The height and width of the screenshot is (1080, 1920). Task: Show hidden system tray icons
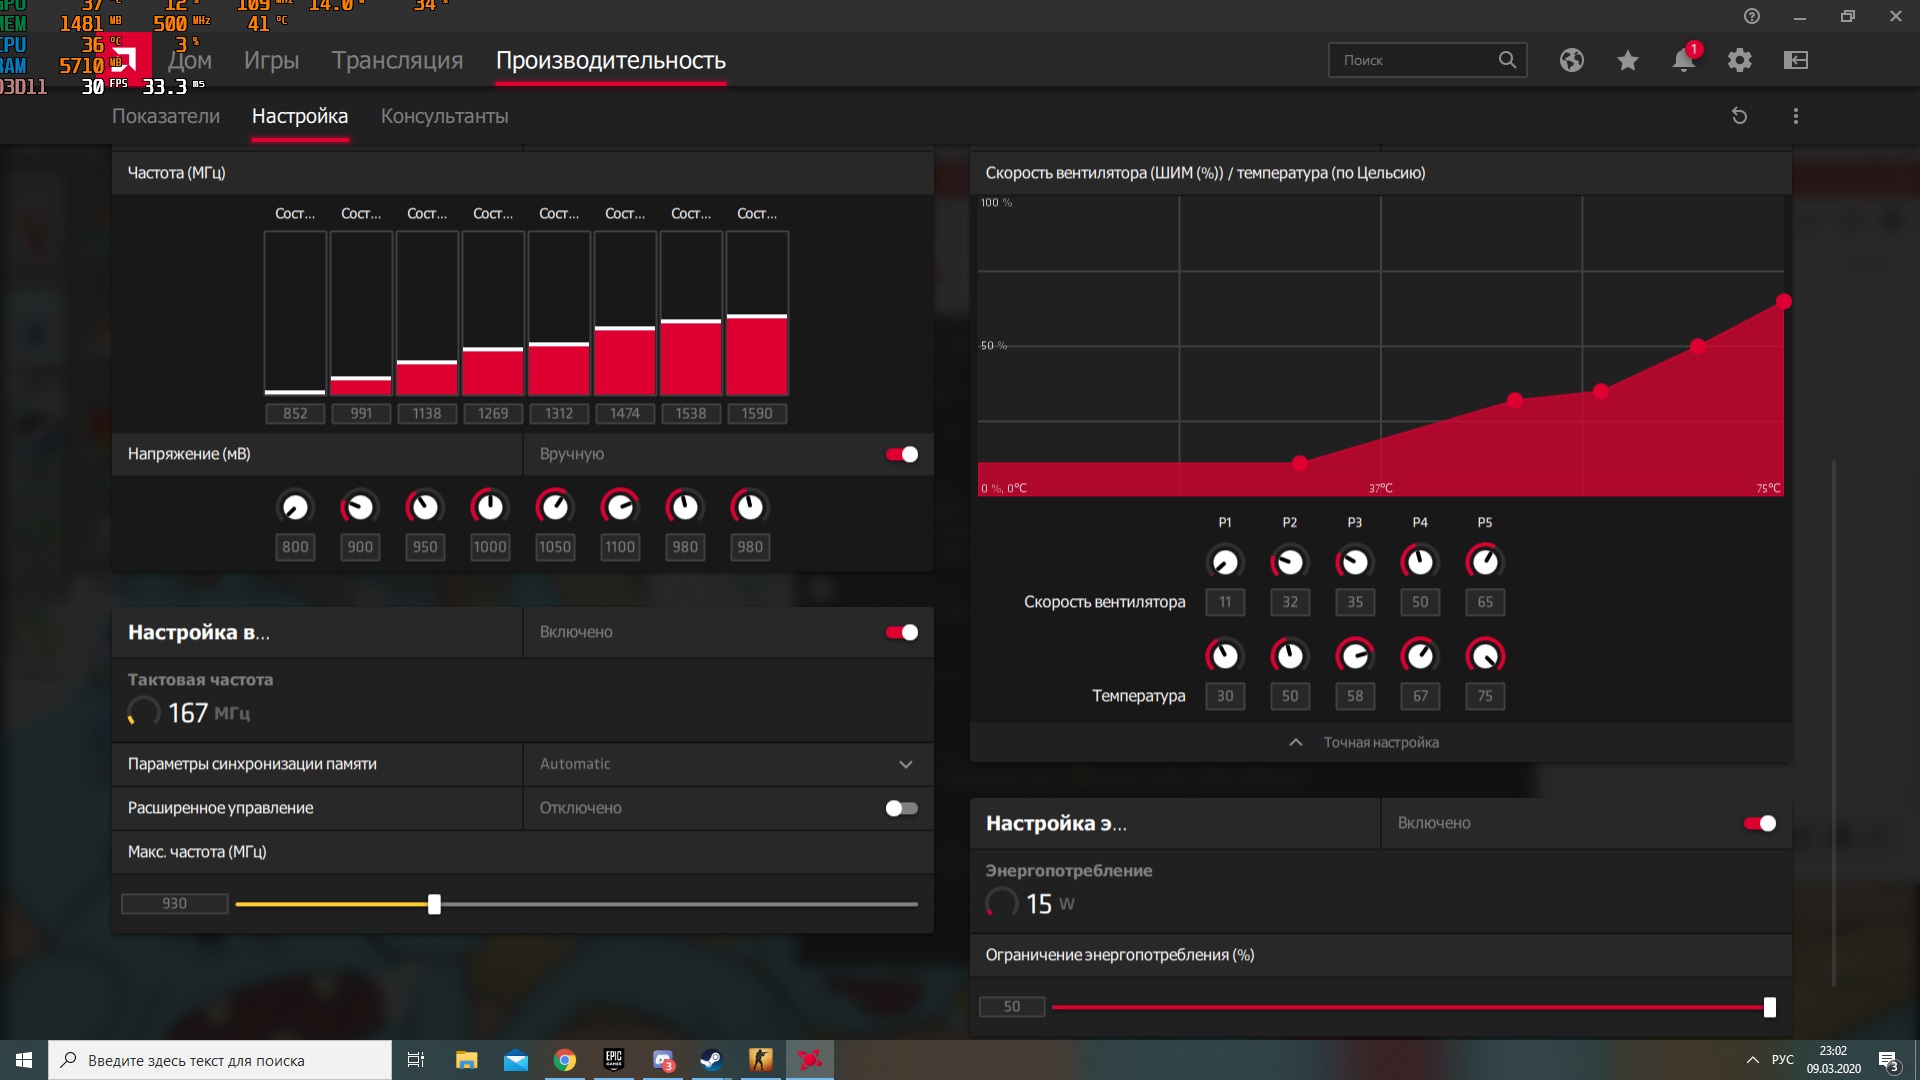pos(1752,1060)
